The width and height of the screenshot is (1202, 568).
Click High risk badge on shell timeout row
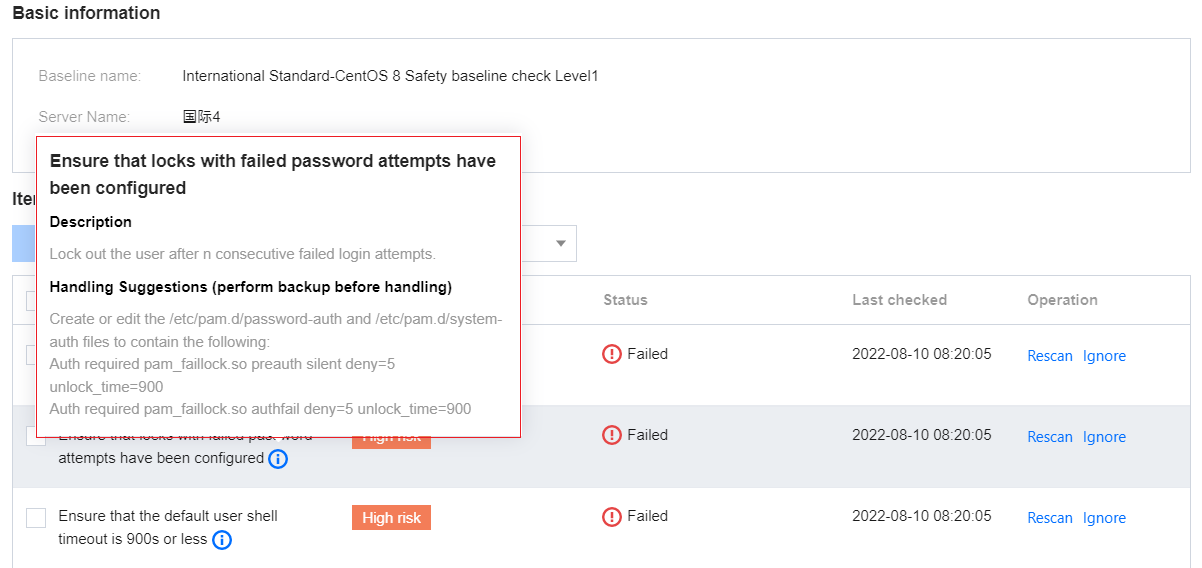click(391, 517)
